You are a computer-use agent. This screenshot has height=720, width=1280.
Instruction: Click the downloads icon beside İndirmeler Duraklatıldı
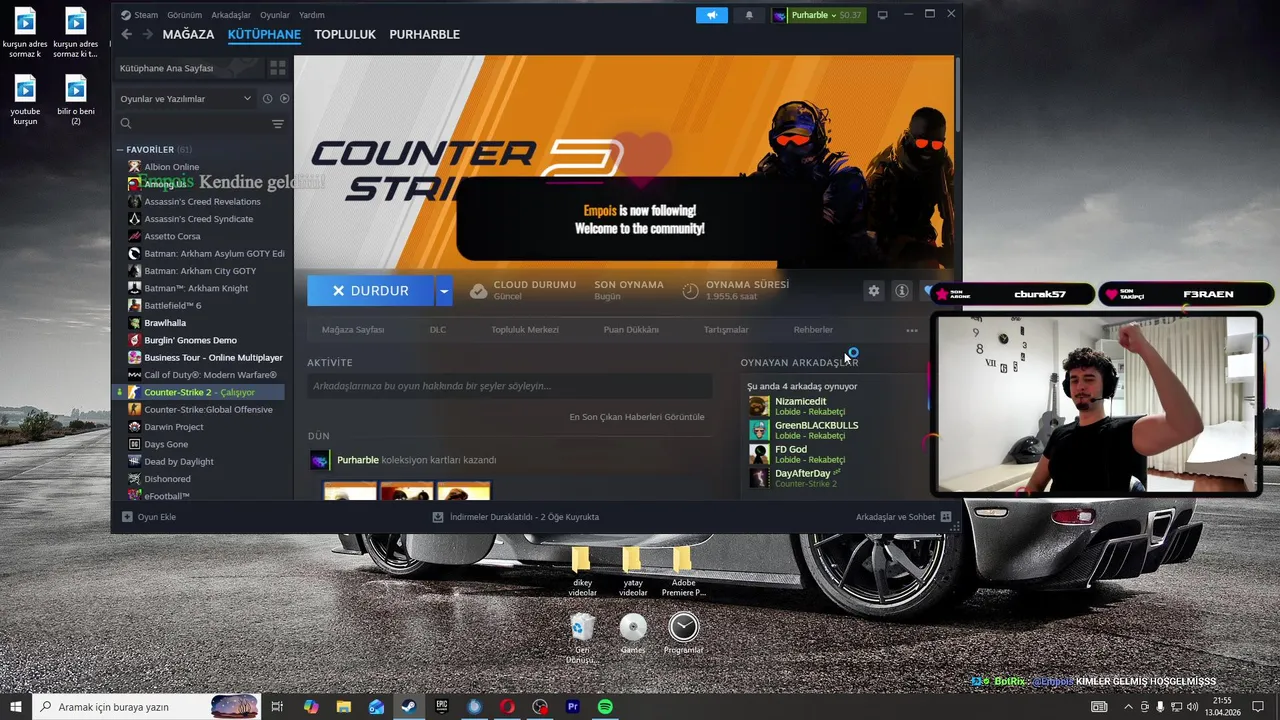tap(438, 517)
